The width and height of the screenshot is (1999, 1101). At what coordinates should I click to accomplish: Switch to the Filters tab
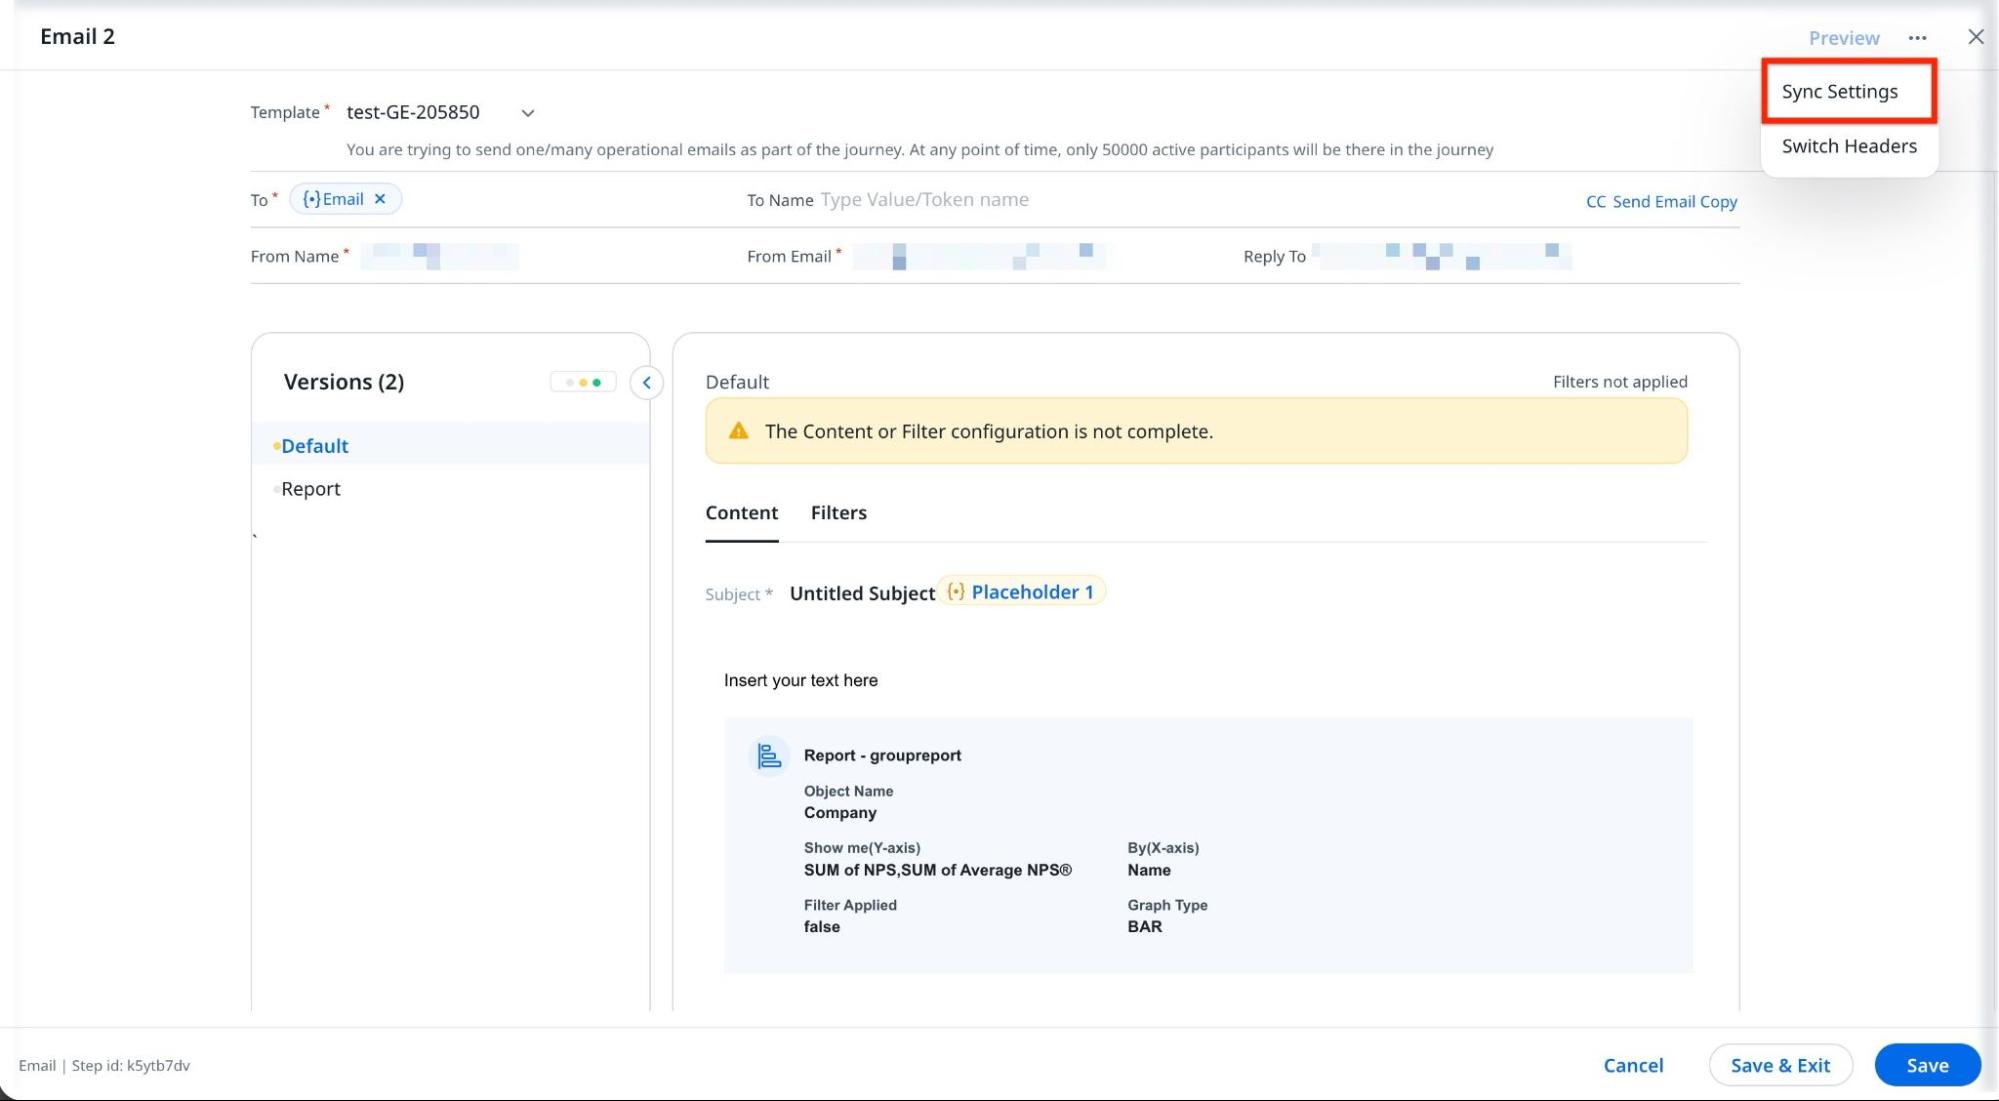pos(838,513)
